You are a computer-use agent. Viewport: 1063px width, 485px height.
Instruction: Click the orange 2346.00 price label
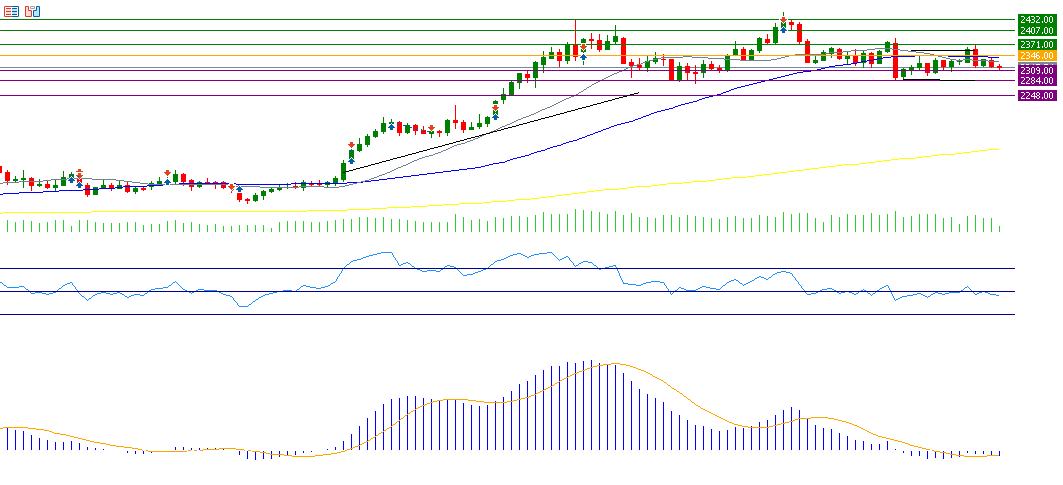(x=1037, y=57)
